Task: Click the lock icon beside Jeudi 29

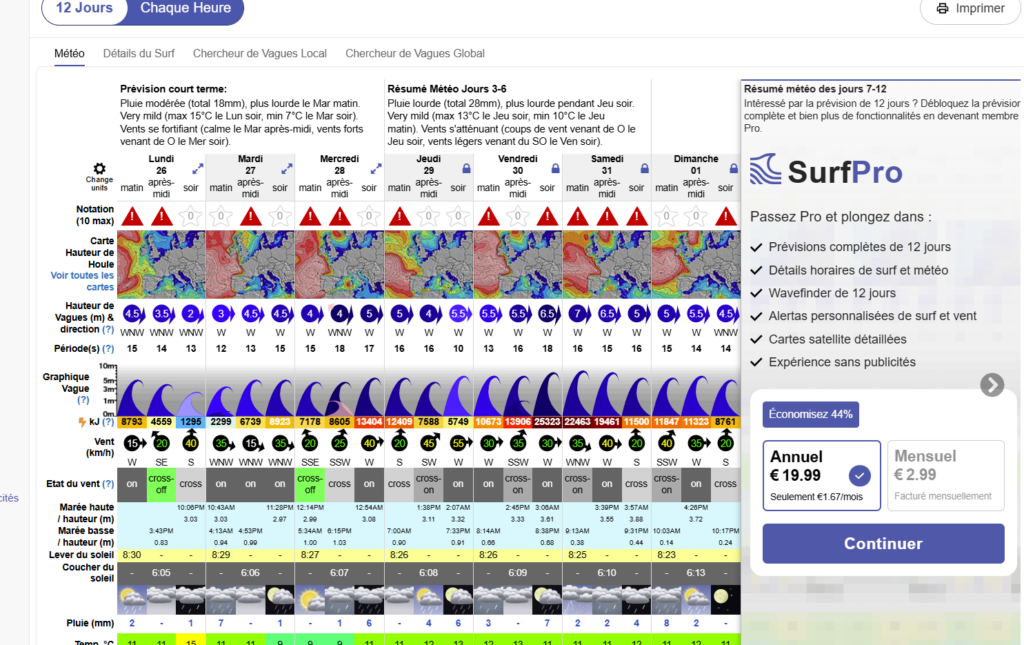Action: pyautogui.click(x=466, y=170)
